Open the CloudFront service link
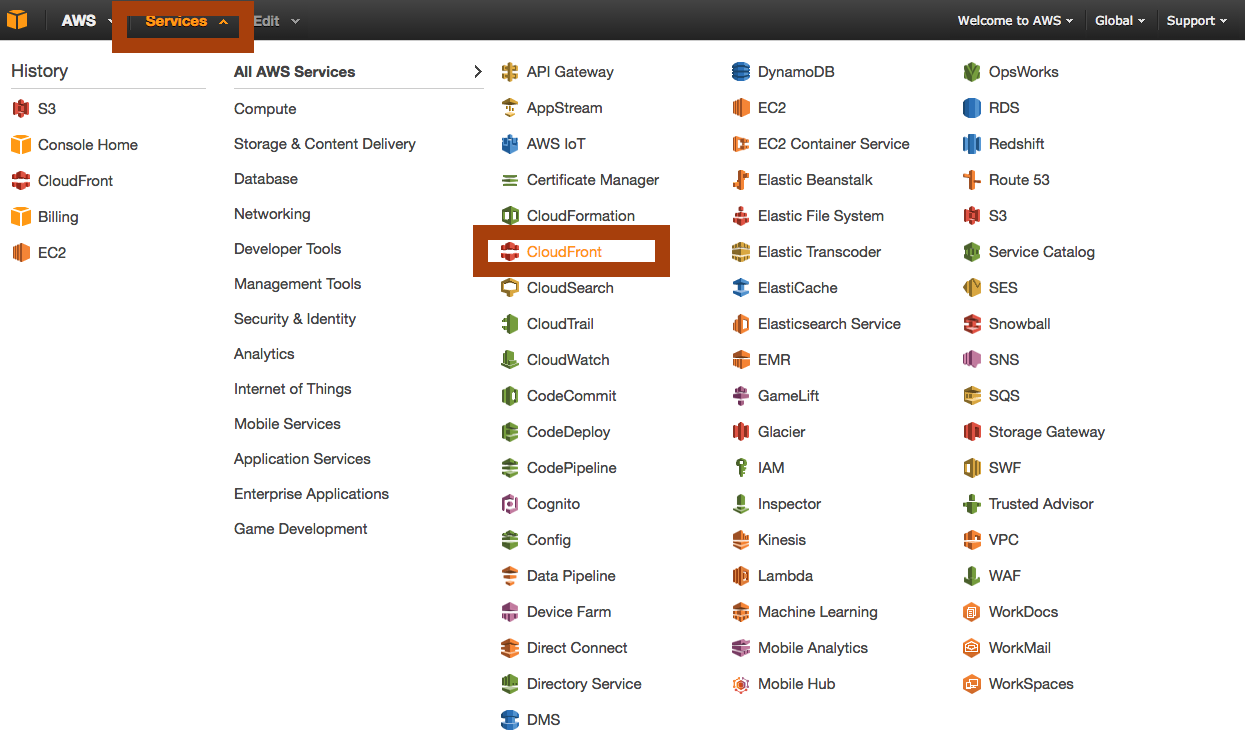Image resolution: width=1245 pixels, height=751 pixels. (565, 252)
